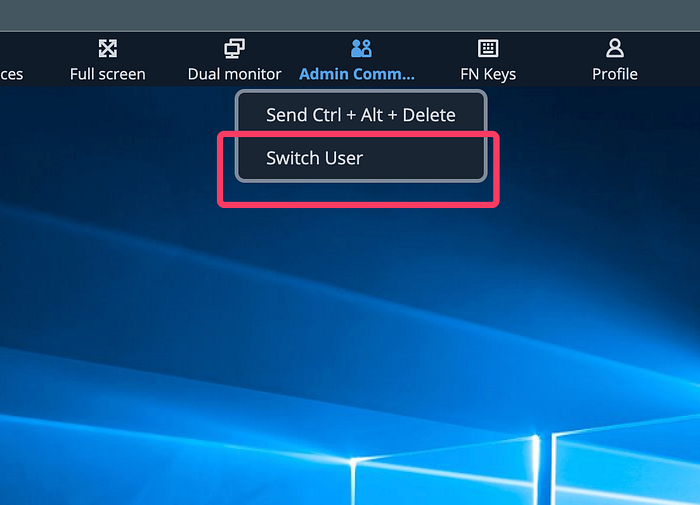Collapse the Admin Comm... dropdown via its label

(x=357, y=74)
